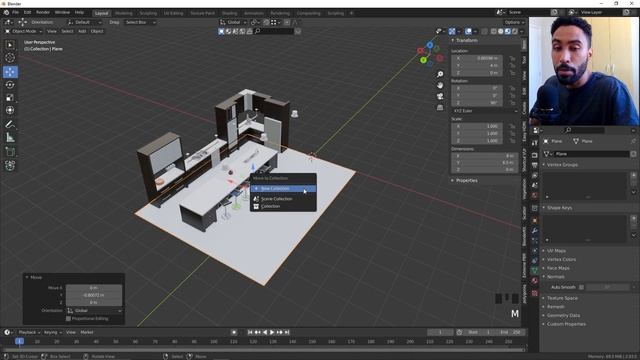Screen dimensions: 640x360
Task: Choose the Transform tool
Action: click(x=10, y=110)
